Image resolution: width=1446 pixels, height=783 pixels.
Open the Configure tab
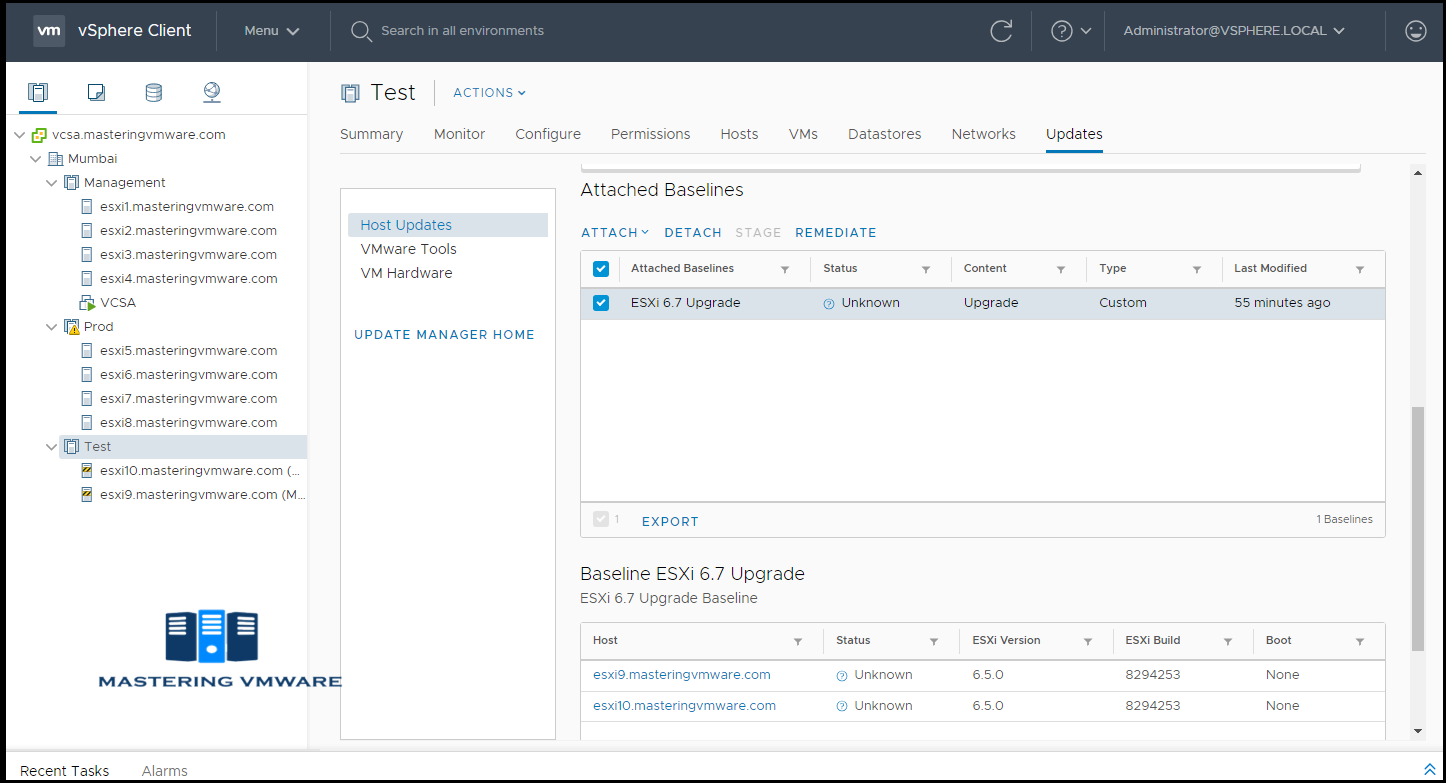tap(548, 134)
